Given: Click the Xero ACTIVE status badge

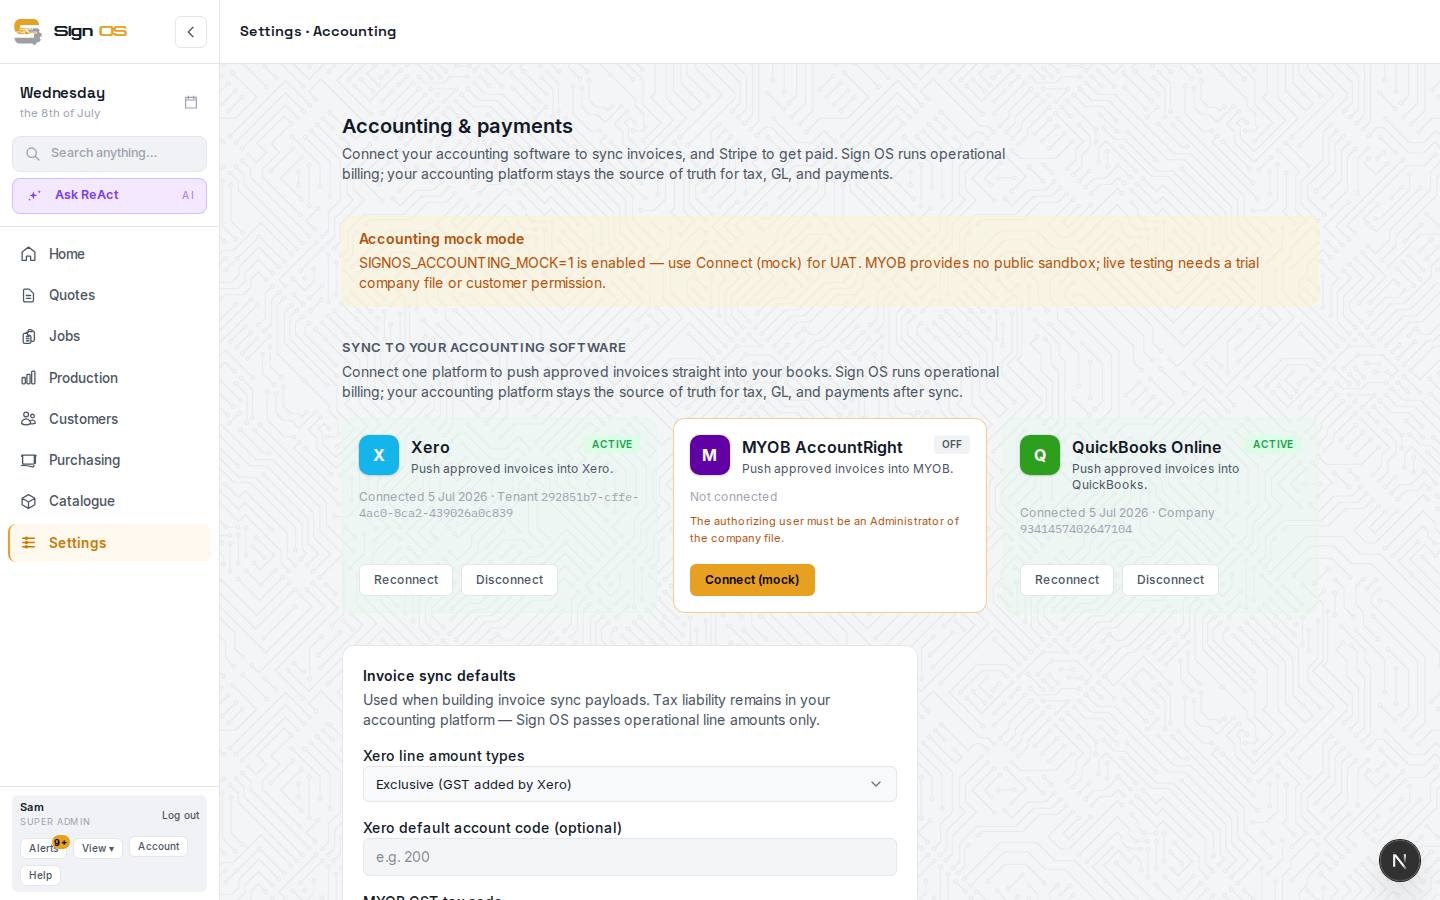Looking at the screenshot, I should coord(612,444).
